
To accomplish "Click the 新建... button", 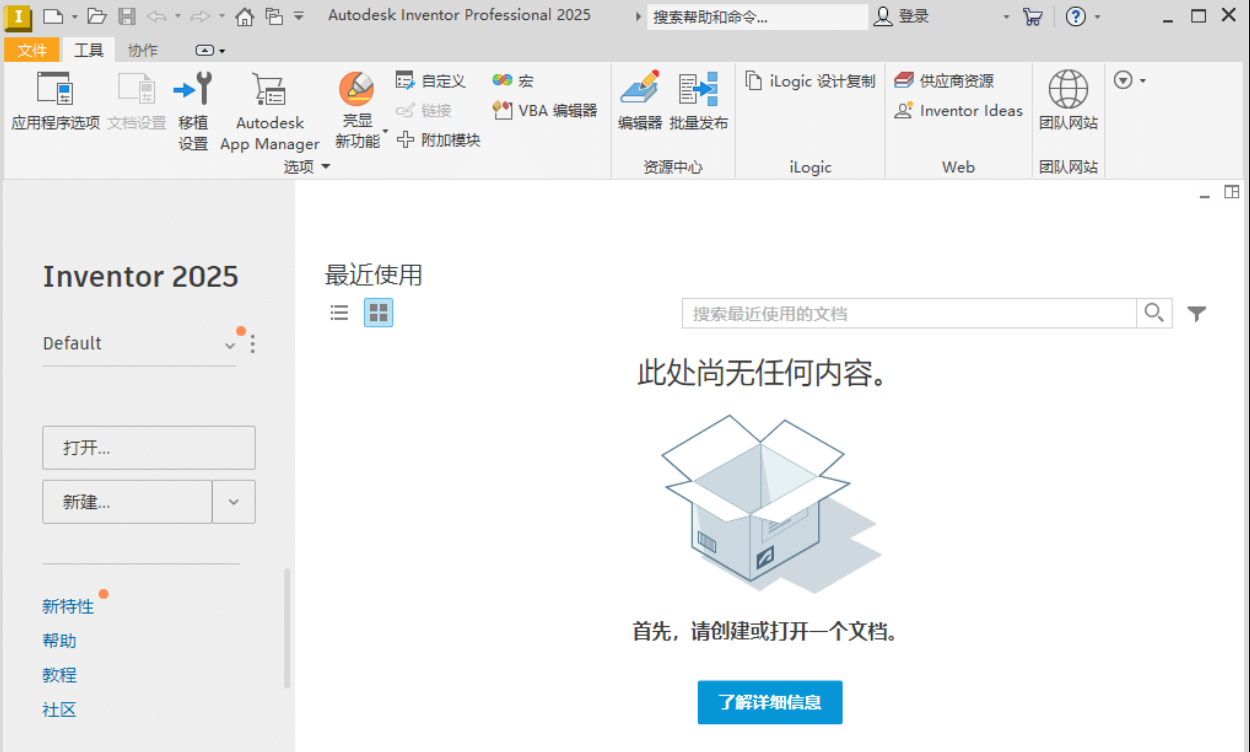I will (127, 502).
